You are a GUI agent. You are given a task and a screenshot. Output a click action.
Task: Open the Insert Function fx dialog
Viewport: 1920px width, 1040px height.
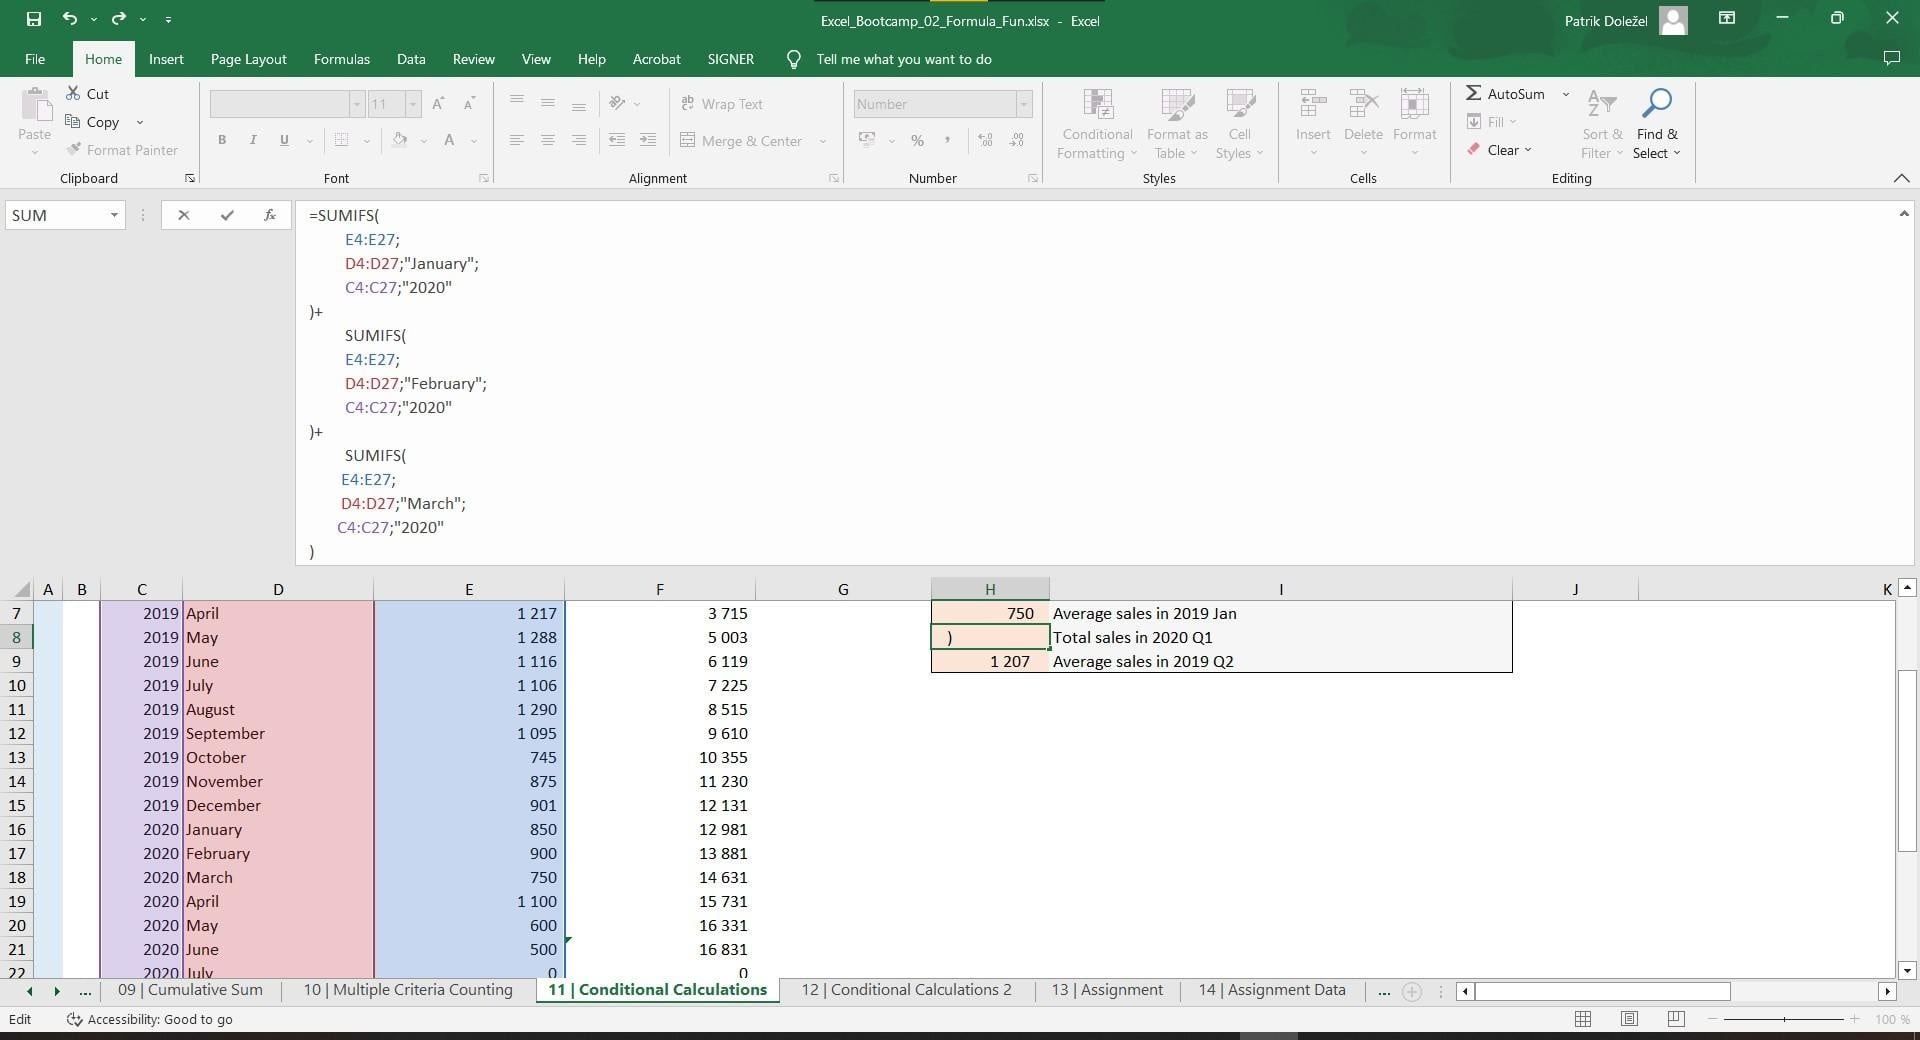tap(270, 215)
